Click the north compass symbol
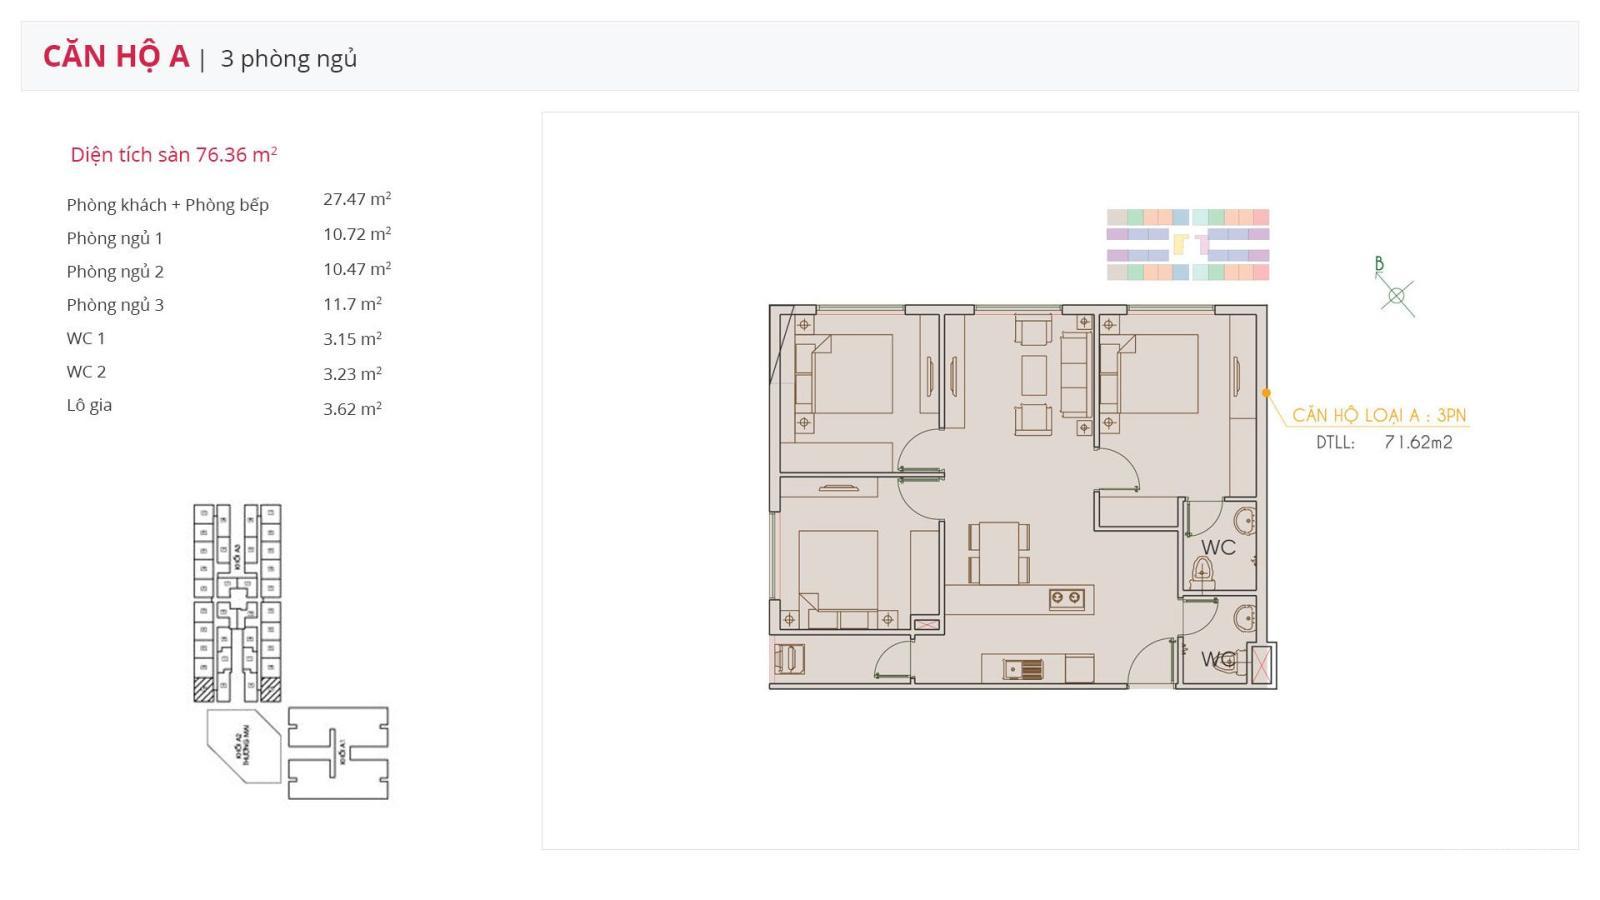This screenshot has width=1600, height=900. coord(1395,294)
